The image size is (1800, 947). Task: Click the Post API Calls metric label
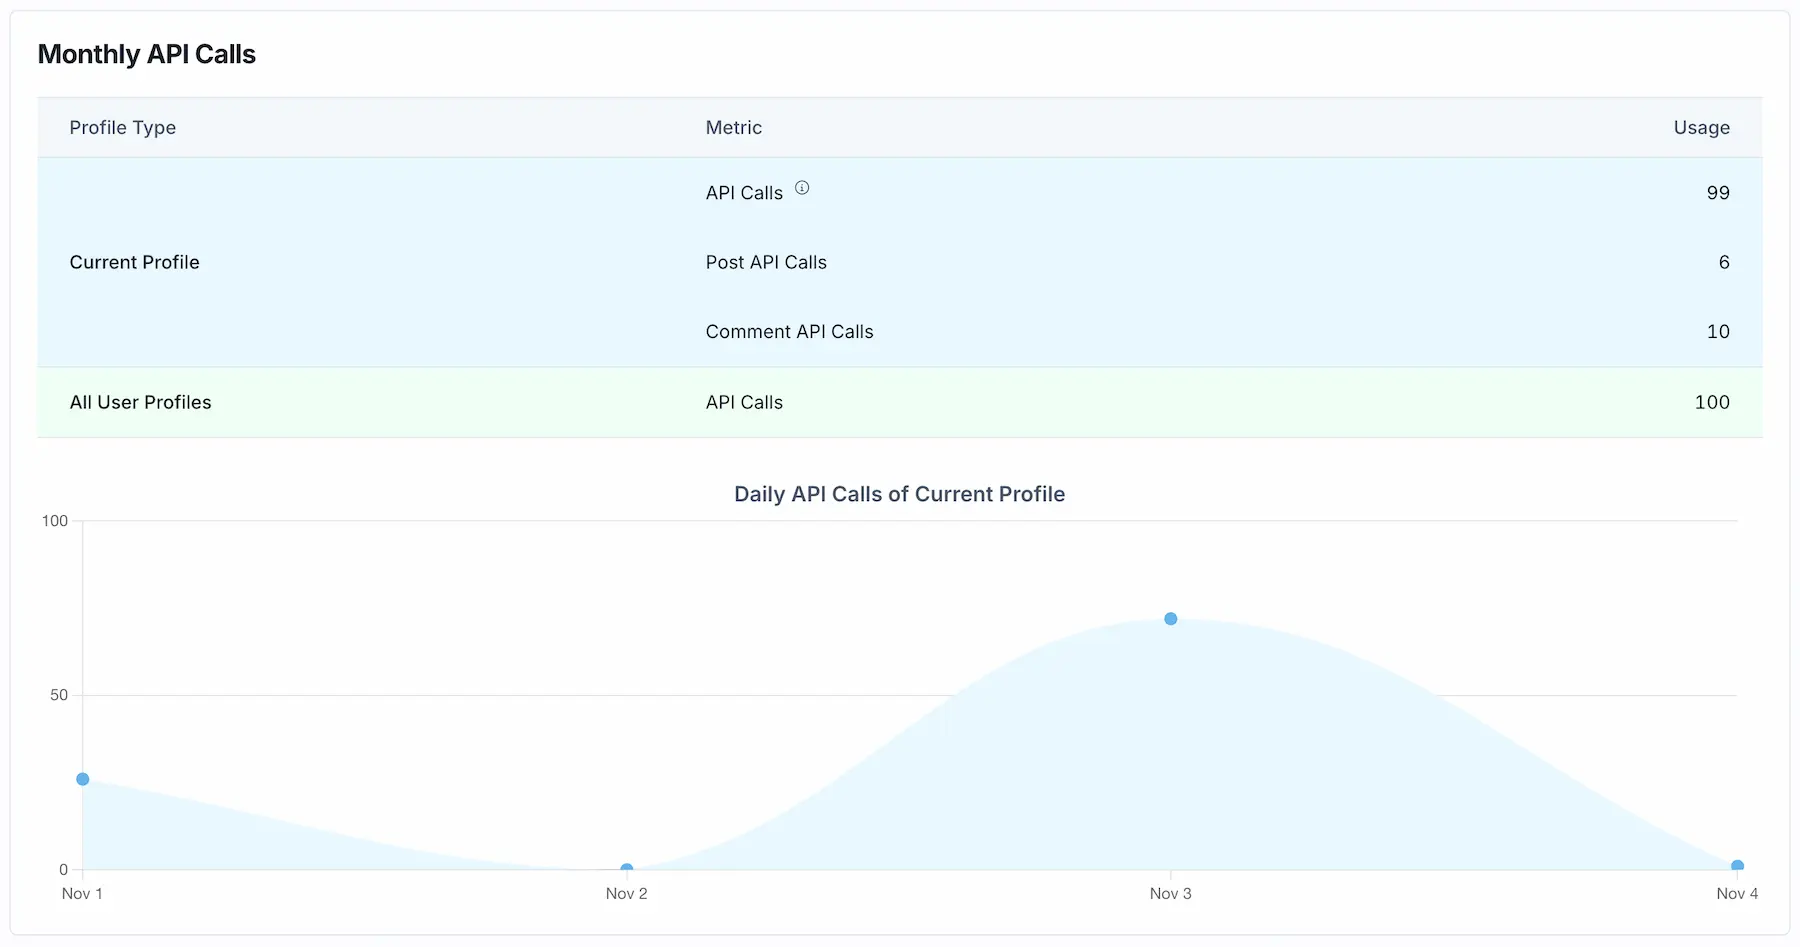pos(766,262)
